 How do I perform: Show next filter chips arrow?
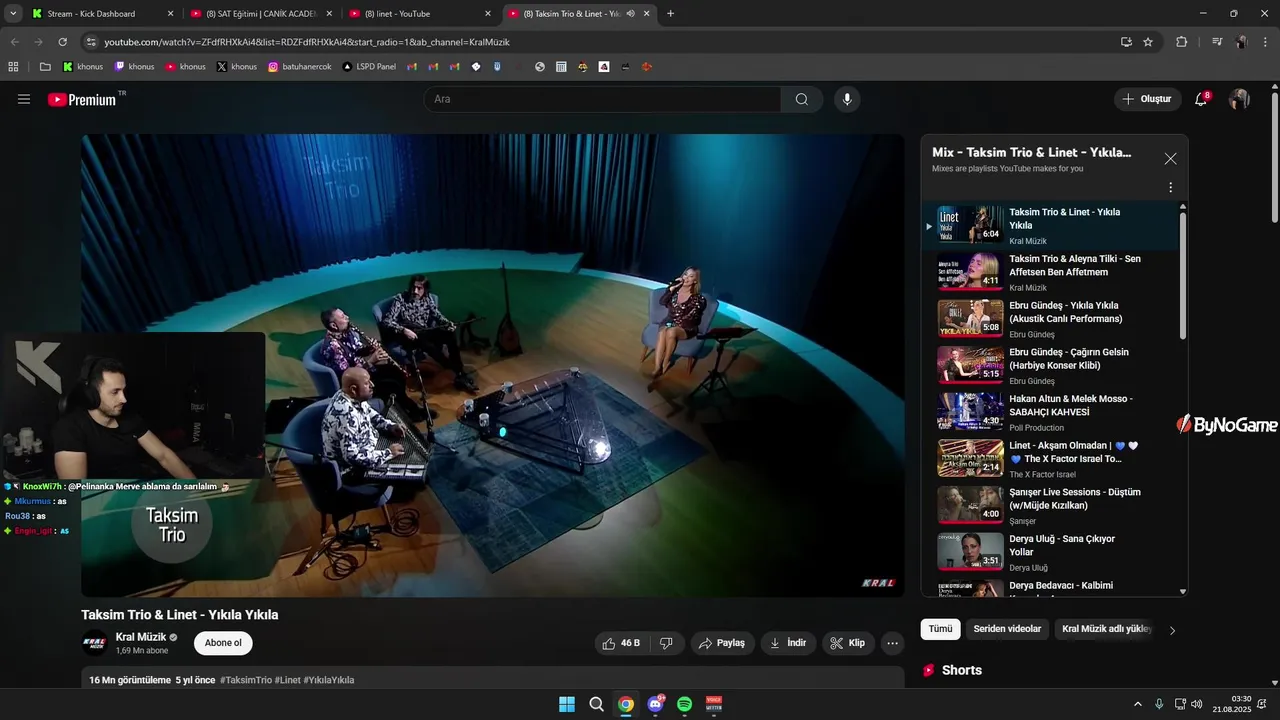1172,630
